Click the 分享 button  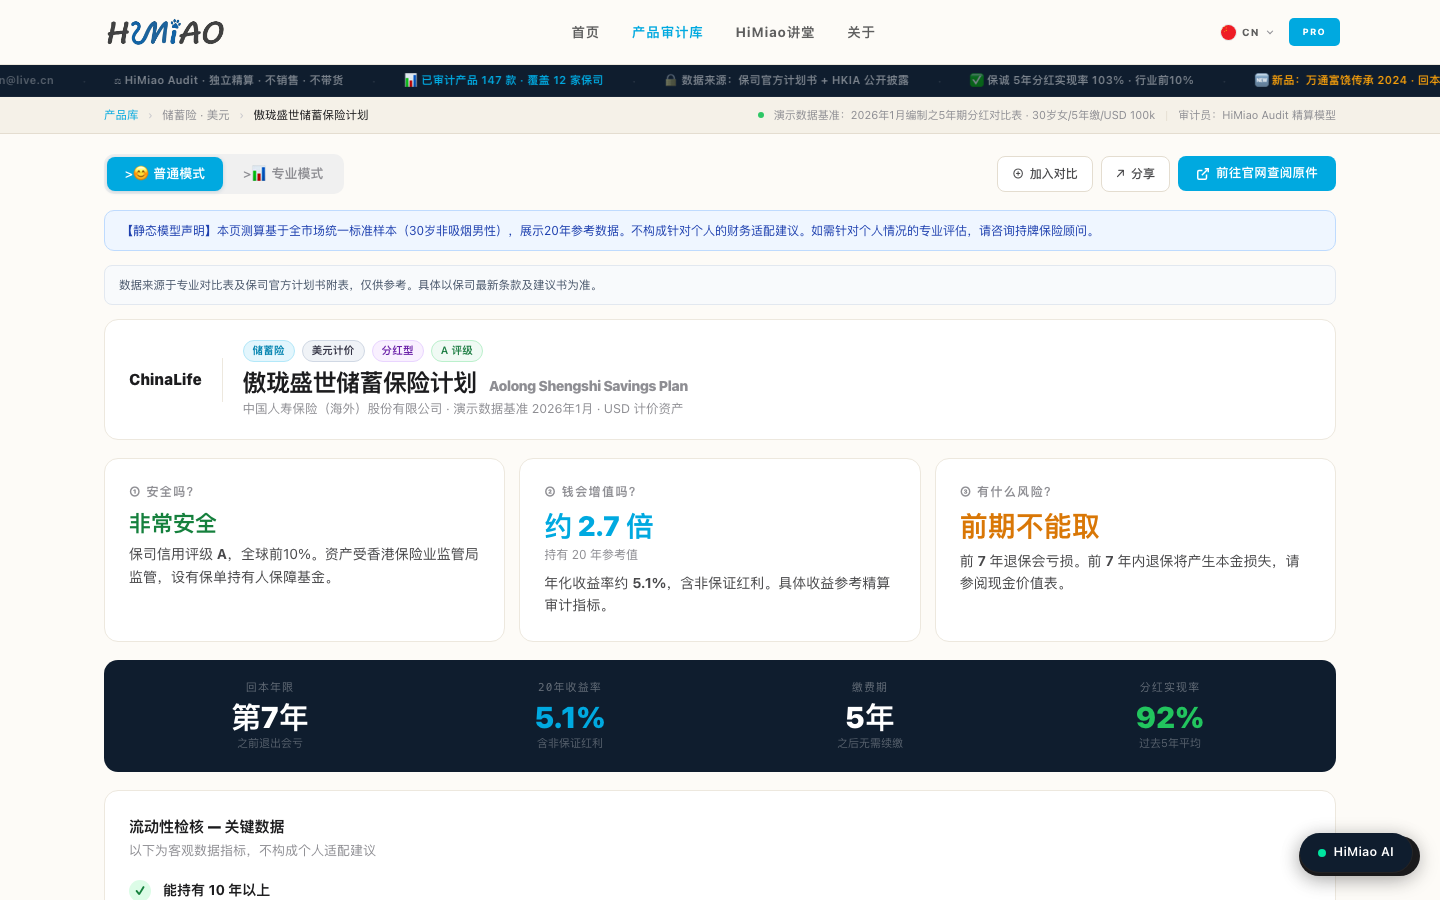pos(1135,174)
